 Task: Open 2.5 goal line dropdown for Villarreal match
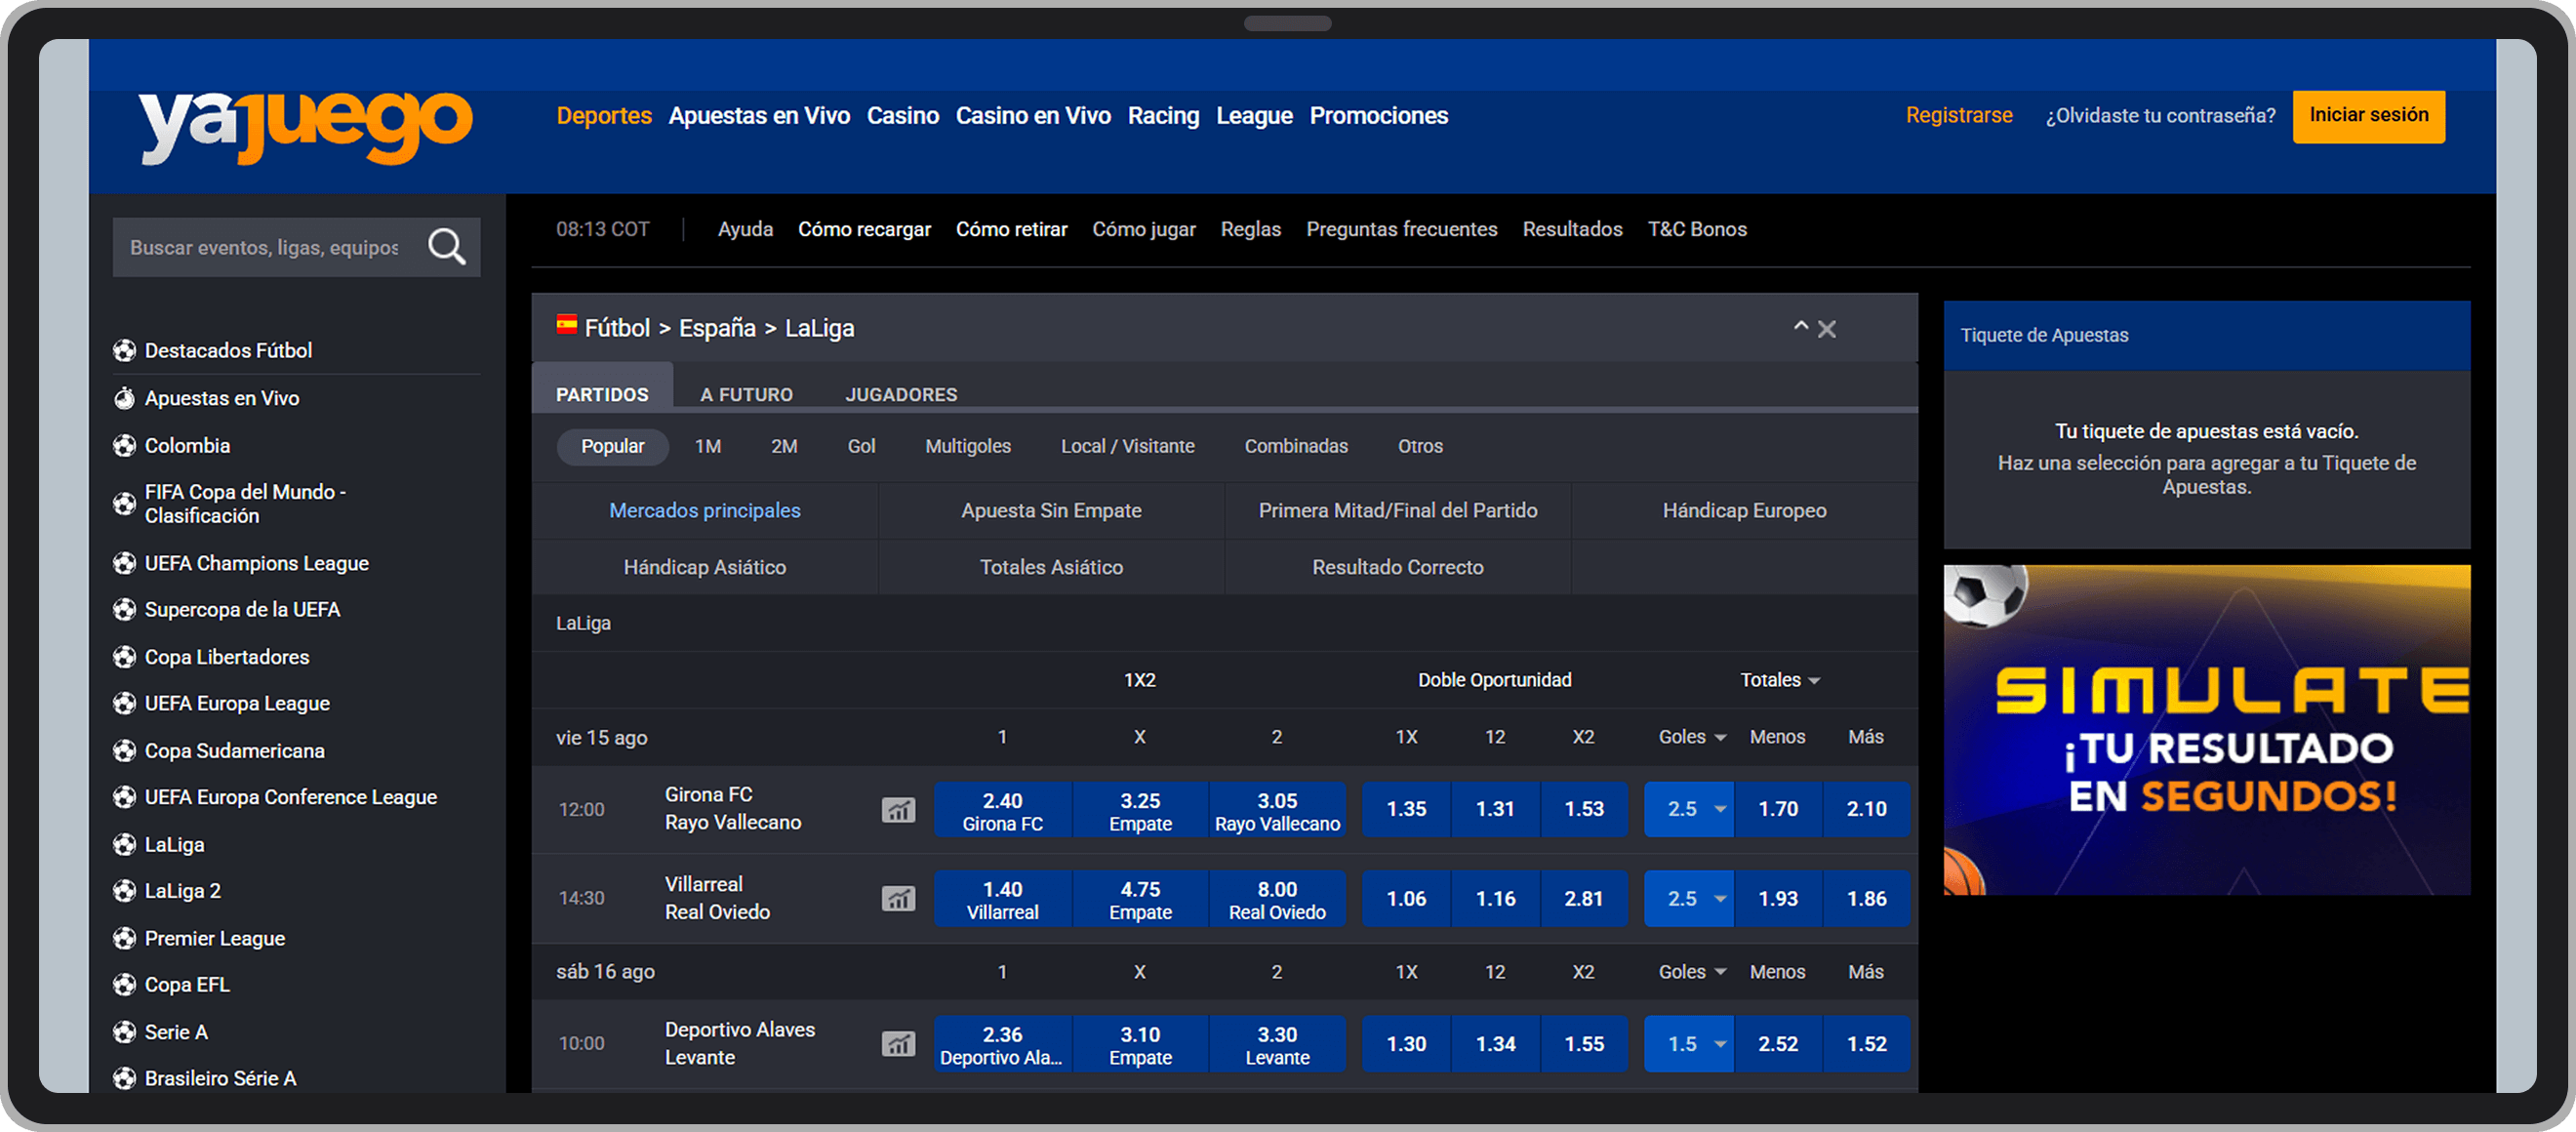[1689, 899]
